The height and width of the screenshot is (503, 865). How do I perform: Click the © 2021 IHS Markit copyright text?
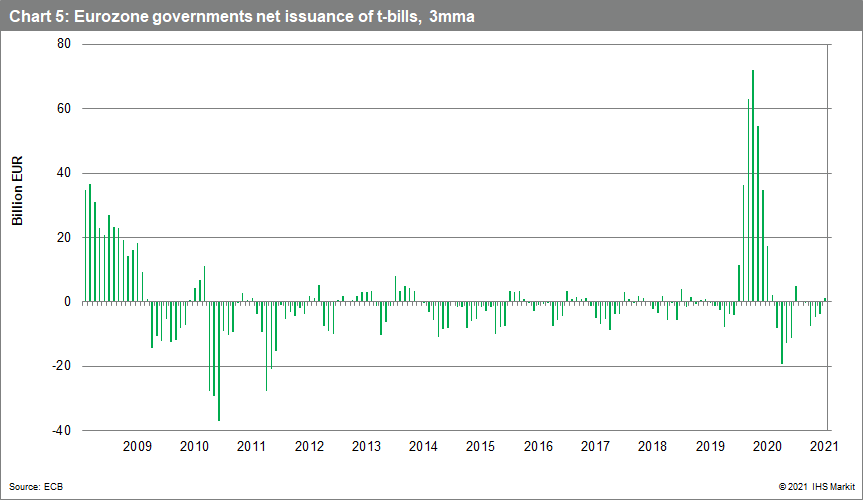point(805,485)
